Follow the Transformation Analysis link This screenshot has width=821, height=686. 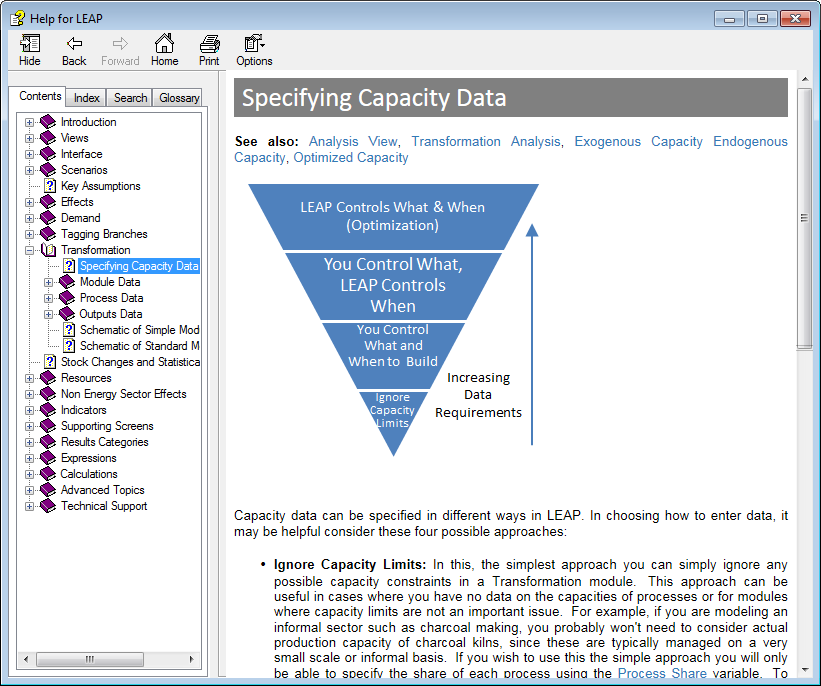tap(485, 141)
